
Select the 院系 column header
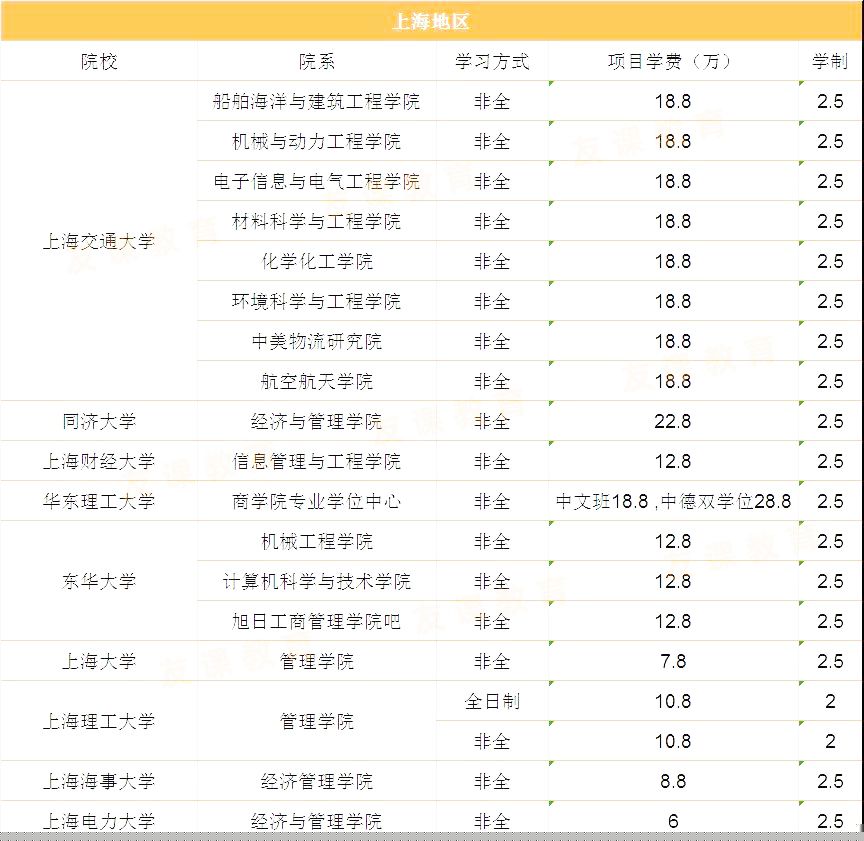(x=317, y=62)
